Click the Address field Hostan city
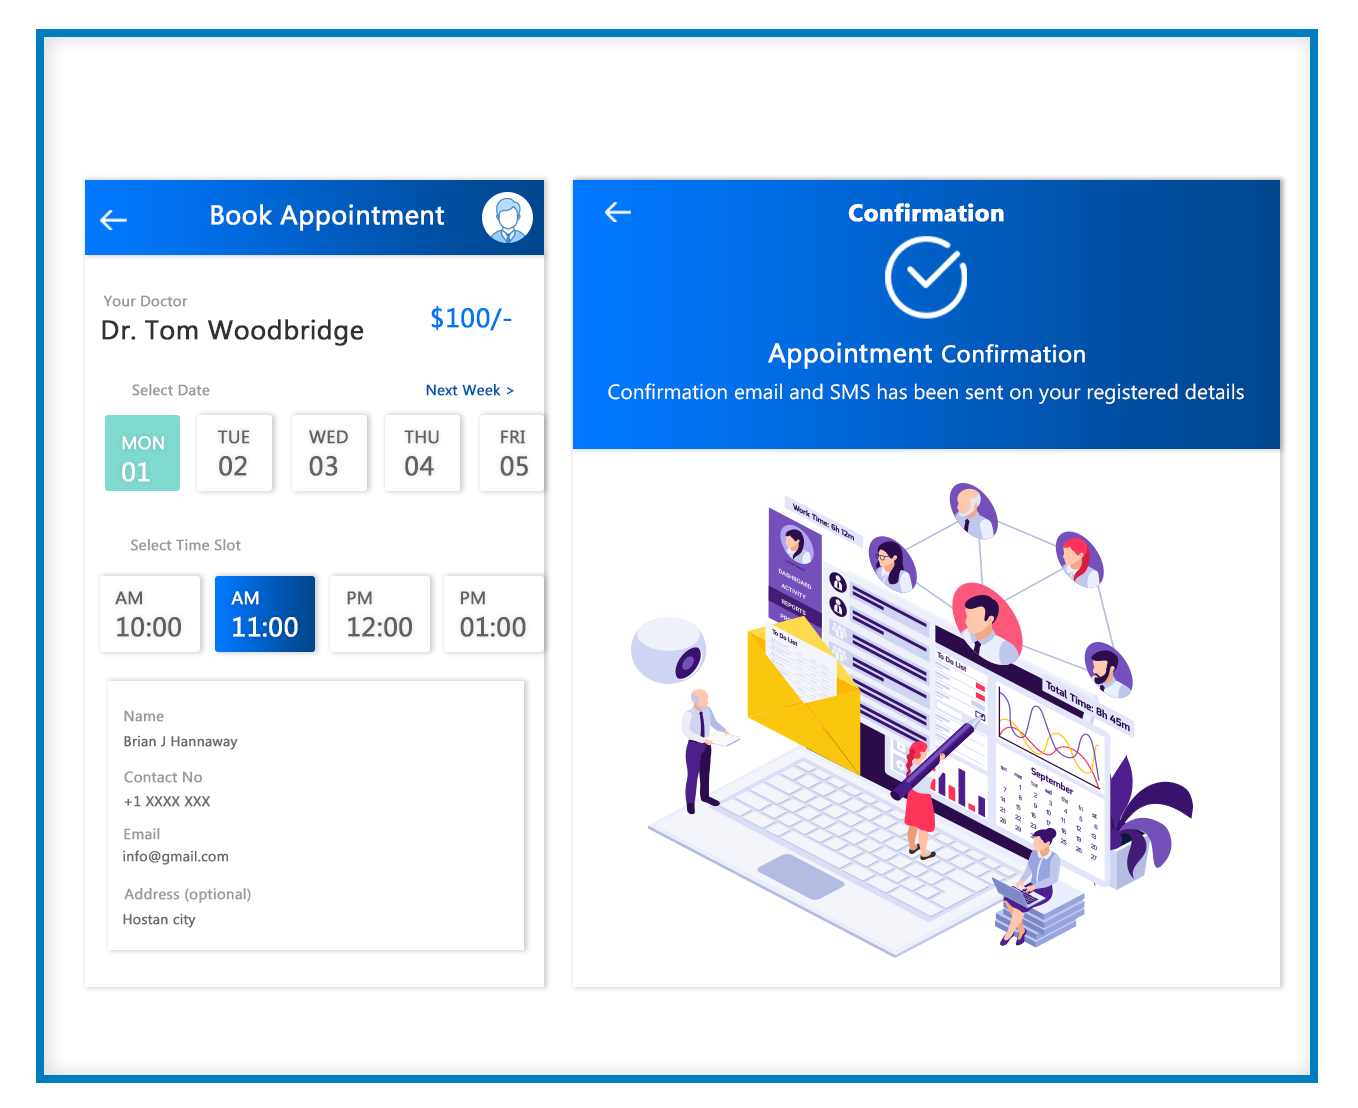1358x1108 pixels. click(159, 920)
